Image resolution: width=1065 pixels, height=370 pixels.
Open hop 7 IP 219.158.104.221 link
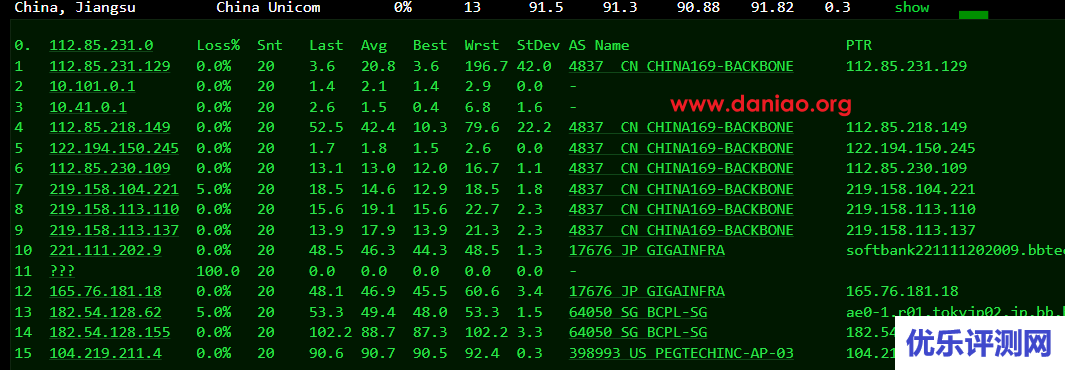tap(114, 189)
